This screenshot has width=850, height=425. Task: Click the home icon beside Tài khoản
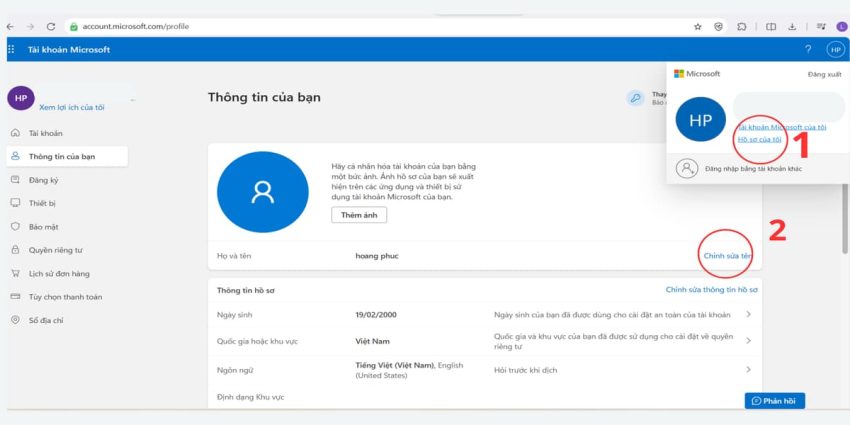click(x=16, y=133)
